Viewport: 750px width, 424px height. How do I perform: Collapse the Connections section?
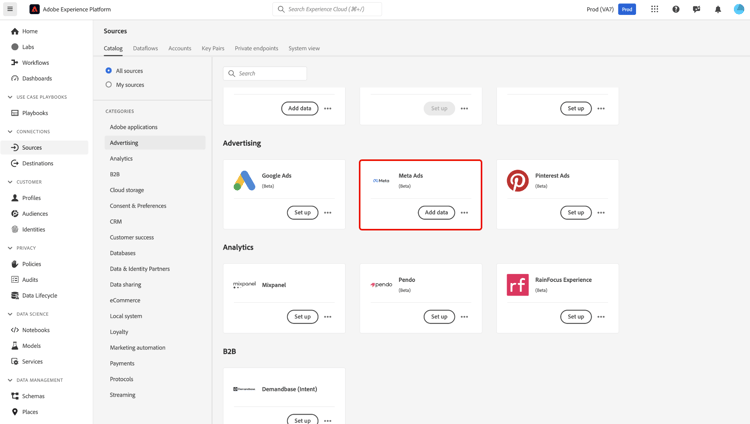pyautogui.click(x=10, y=132)
